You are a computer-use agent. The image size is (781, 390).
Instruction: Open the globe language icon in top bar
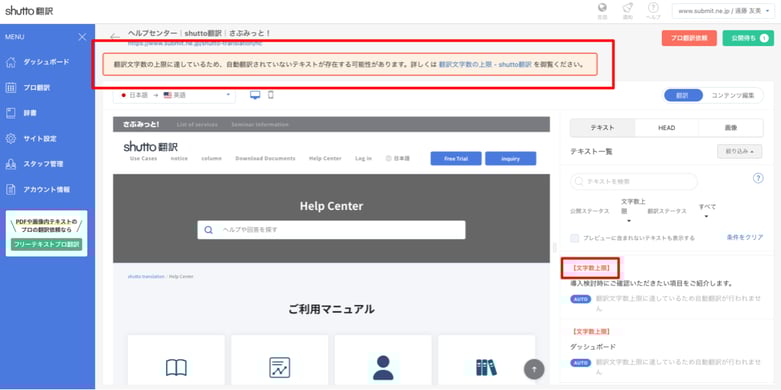point(603,7)
